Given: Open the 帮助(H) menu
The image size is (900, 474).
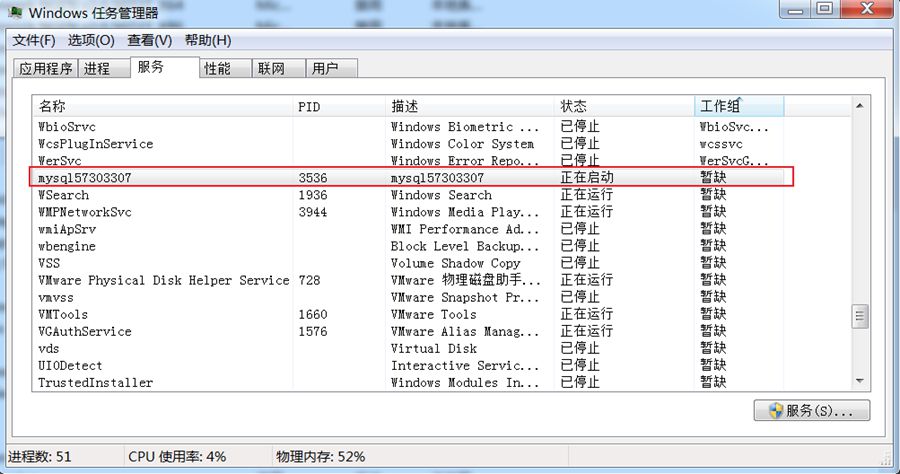Looking at the screenshot, I should click(x=207, y=40).
